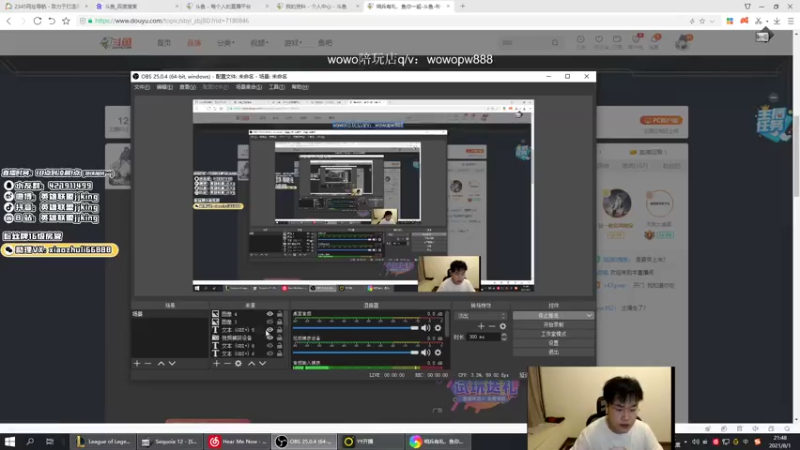
Task: Expand the browser address bar dropdown chevron
Action: click(x=712, y=21)
